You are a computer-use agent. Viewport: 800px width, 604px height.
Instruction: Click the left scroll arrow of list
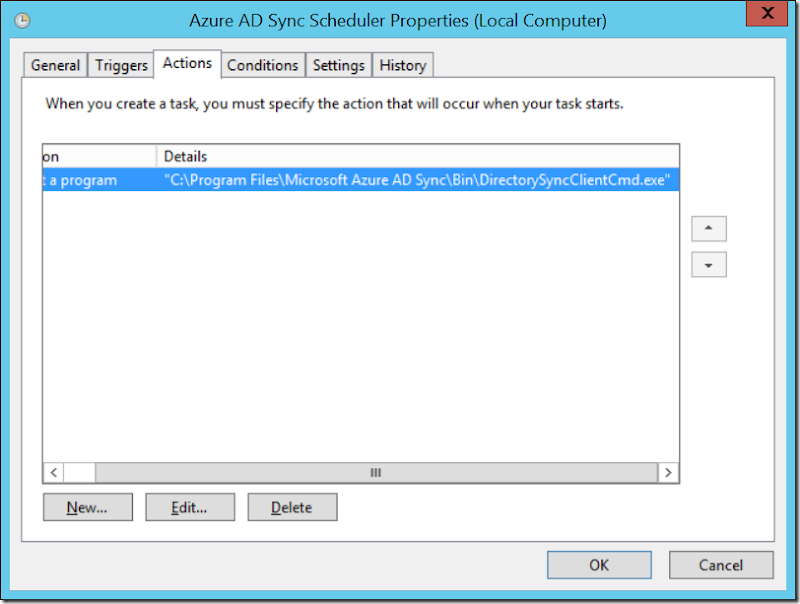[54, 472]
